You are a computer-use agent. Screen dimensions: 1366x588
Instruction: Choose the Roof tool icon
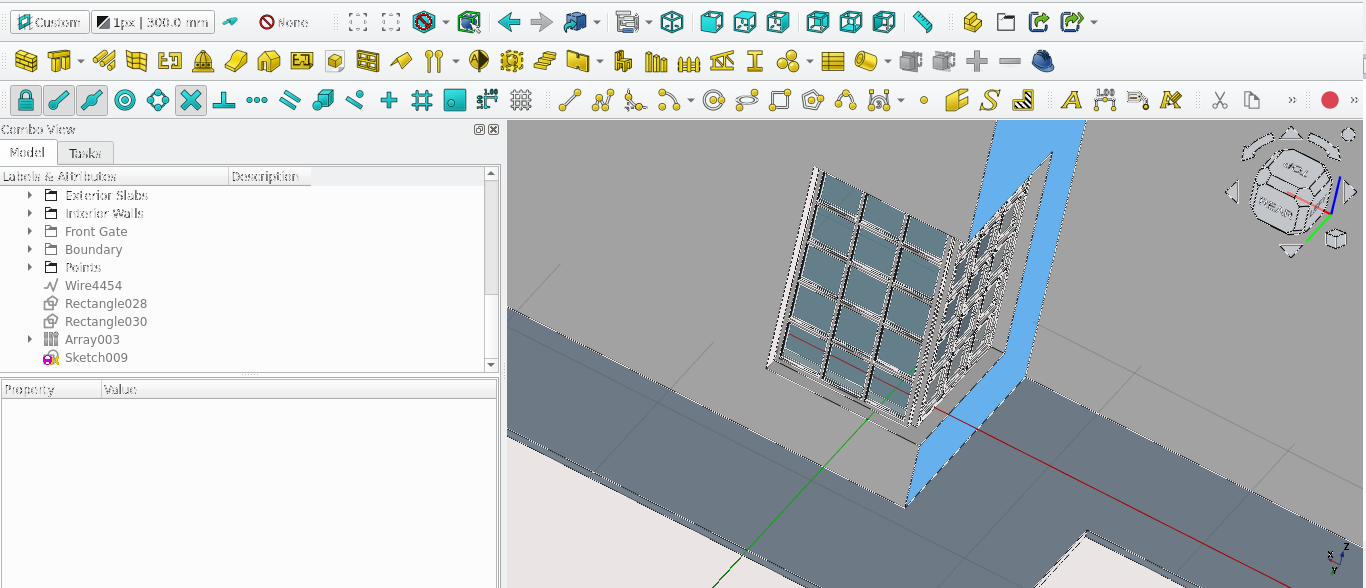[x=401, y=62]
